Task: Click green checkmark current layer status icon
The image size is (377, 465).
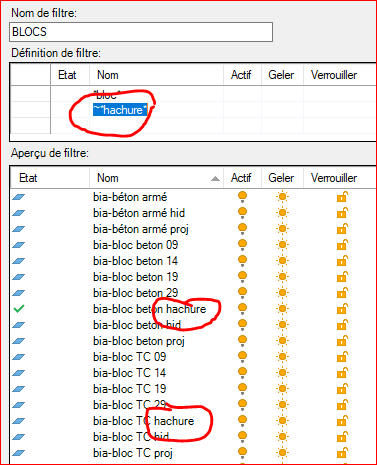Action: tap(19, 309)
